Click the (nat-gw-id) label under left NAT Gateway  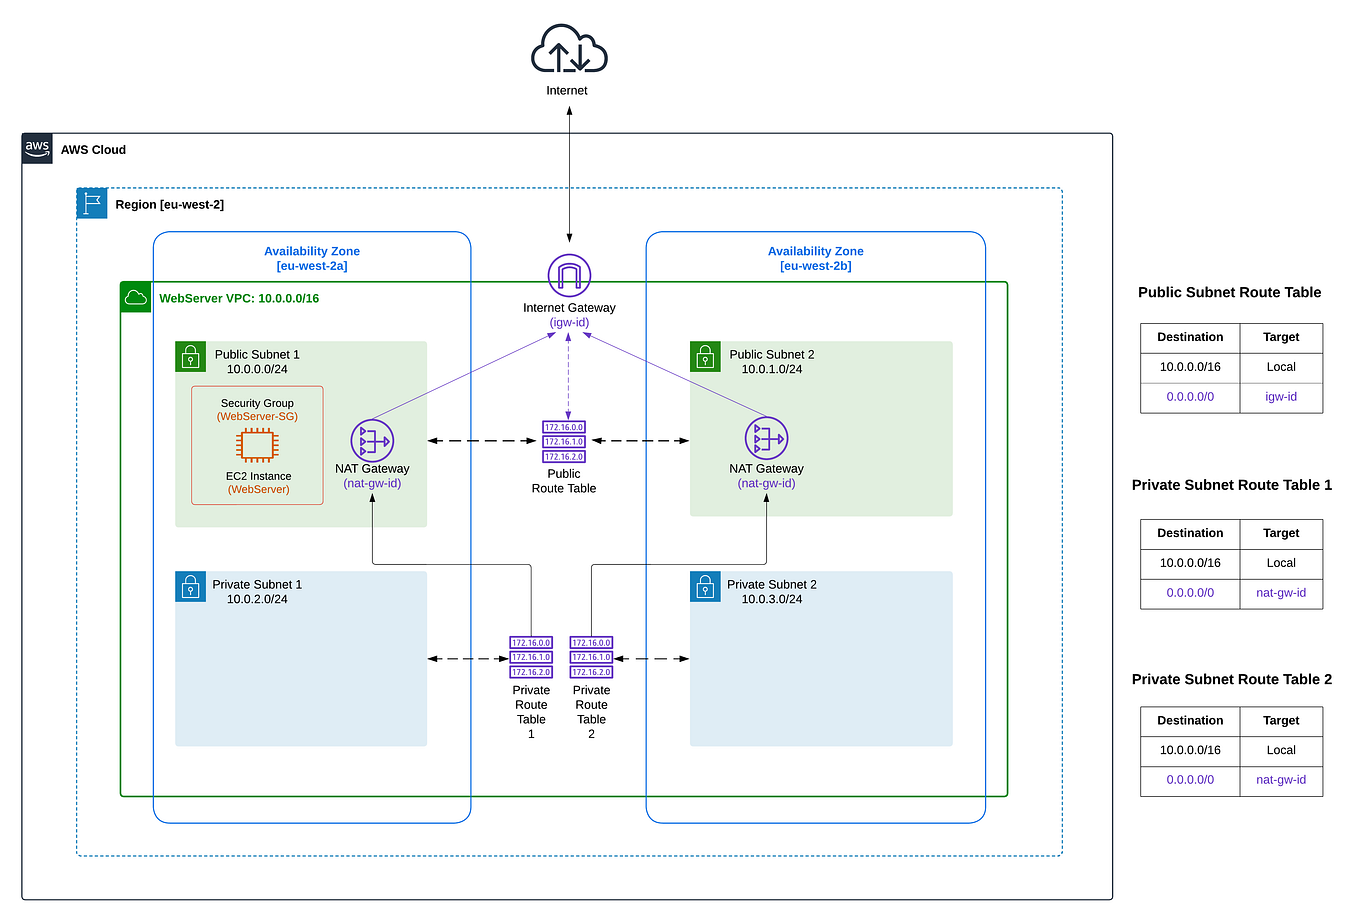[x=374, y=482]
